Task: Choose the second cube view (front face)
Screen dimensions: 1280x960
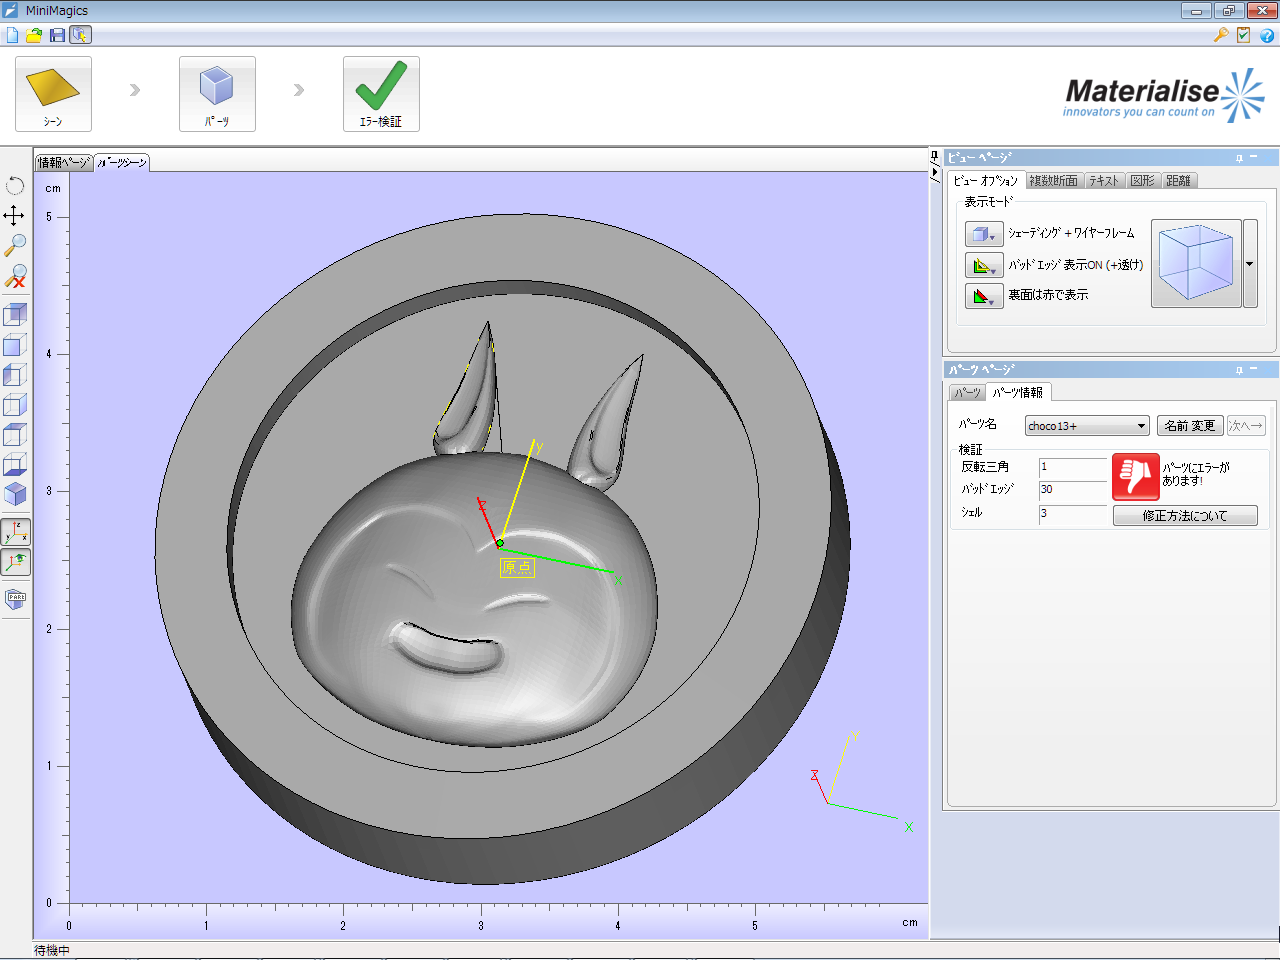Action: 15,345
